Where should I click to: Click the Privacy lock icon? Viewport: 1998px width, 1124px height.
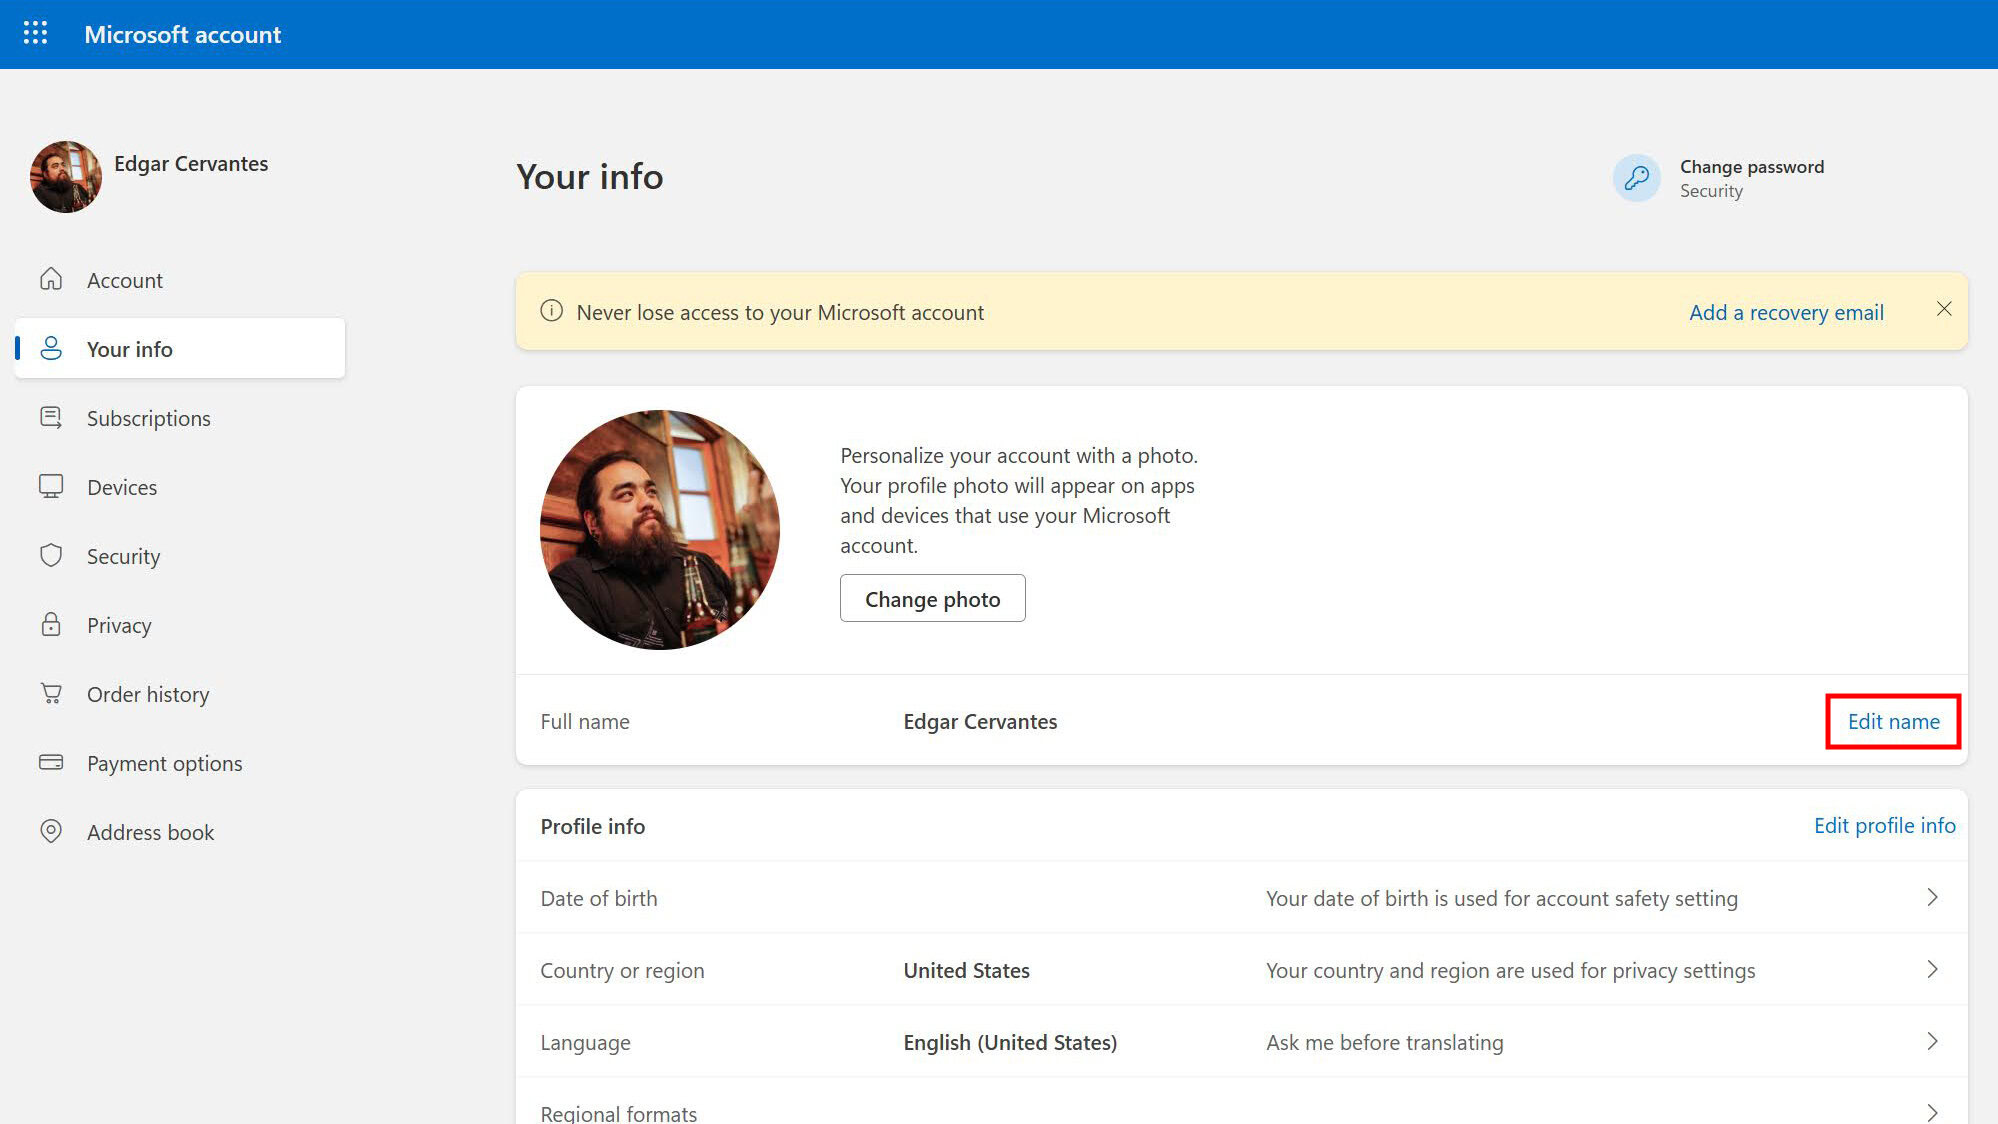point(51,624)
